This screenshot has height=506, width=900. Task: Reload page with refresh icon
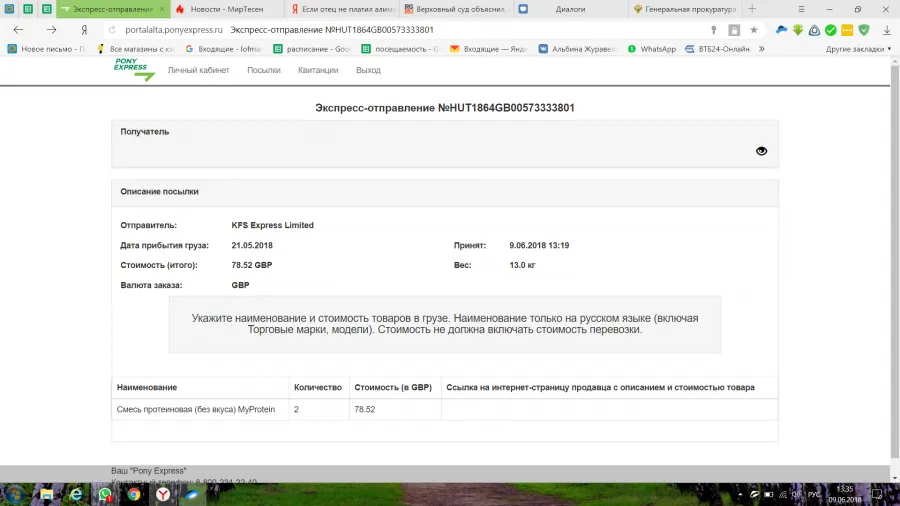(112, 30)
